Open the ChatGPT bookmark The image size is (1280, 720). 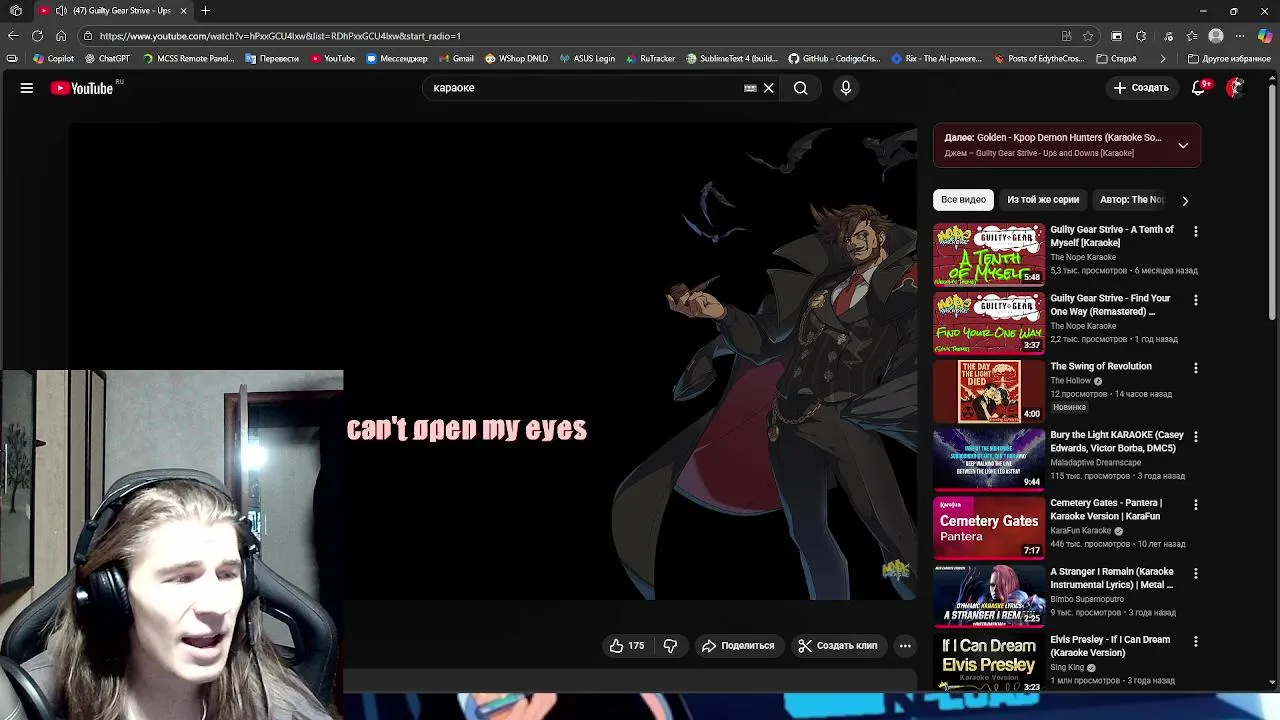107,59
